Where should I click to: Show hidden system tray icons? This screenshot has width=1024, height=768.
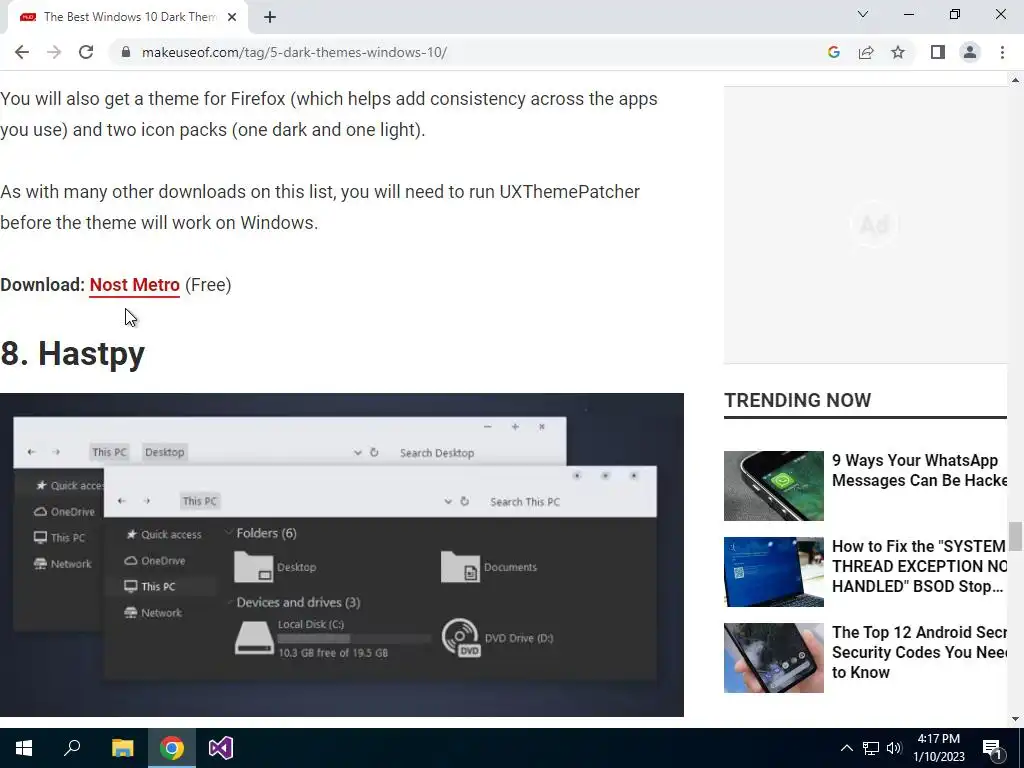pos(846,748)
